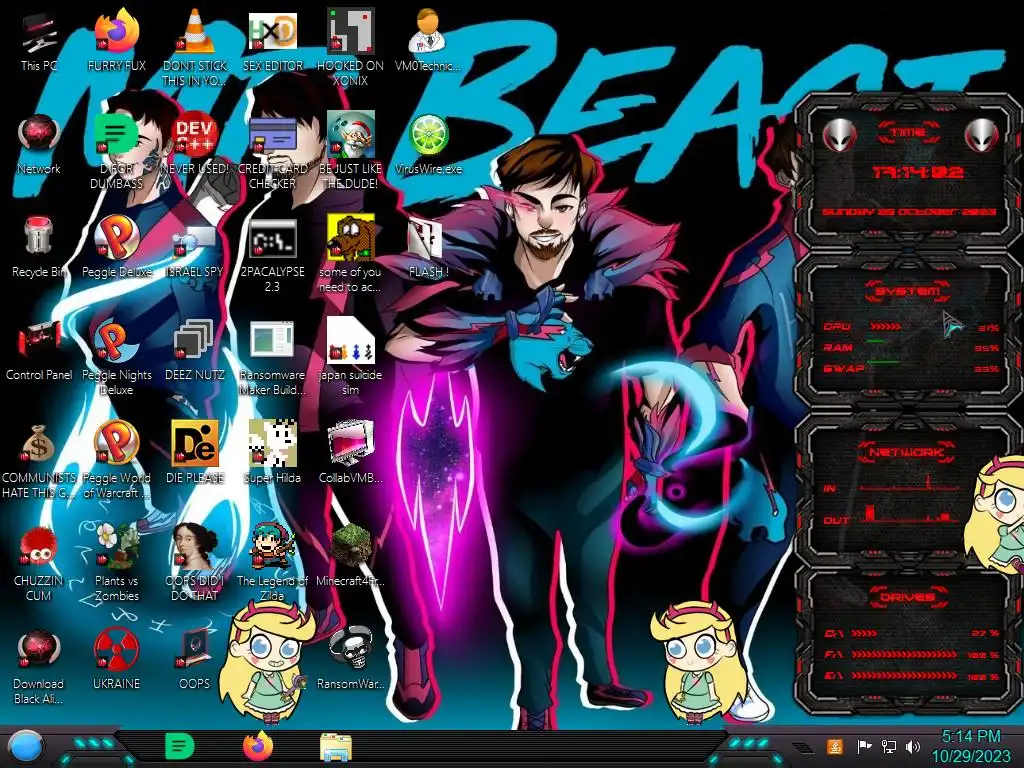Image resolution: width=1024 pixels, height=768 pixels.
Task: Open the VM0Technic... doctor icon
Action: [x=428, y=31]
